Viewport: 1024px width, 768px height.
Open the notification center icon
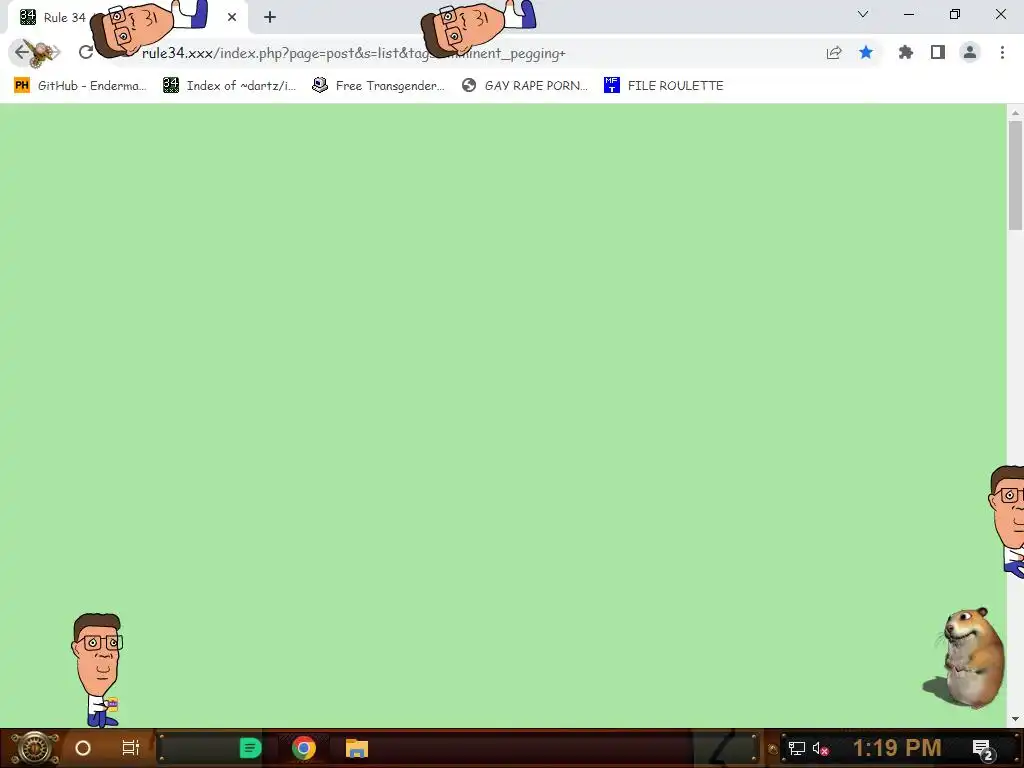(x=983, y=749)
